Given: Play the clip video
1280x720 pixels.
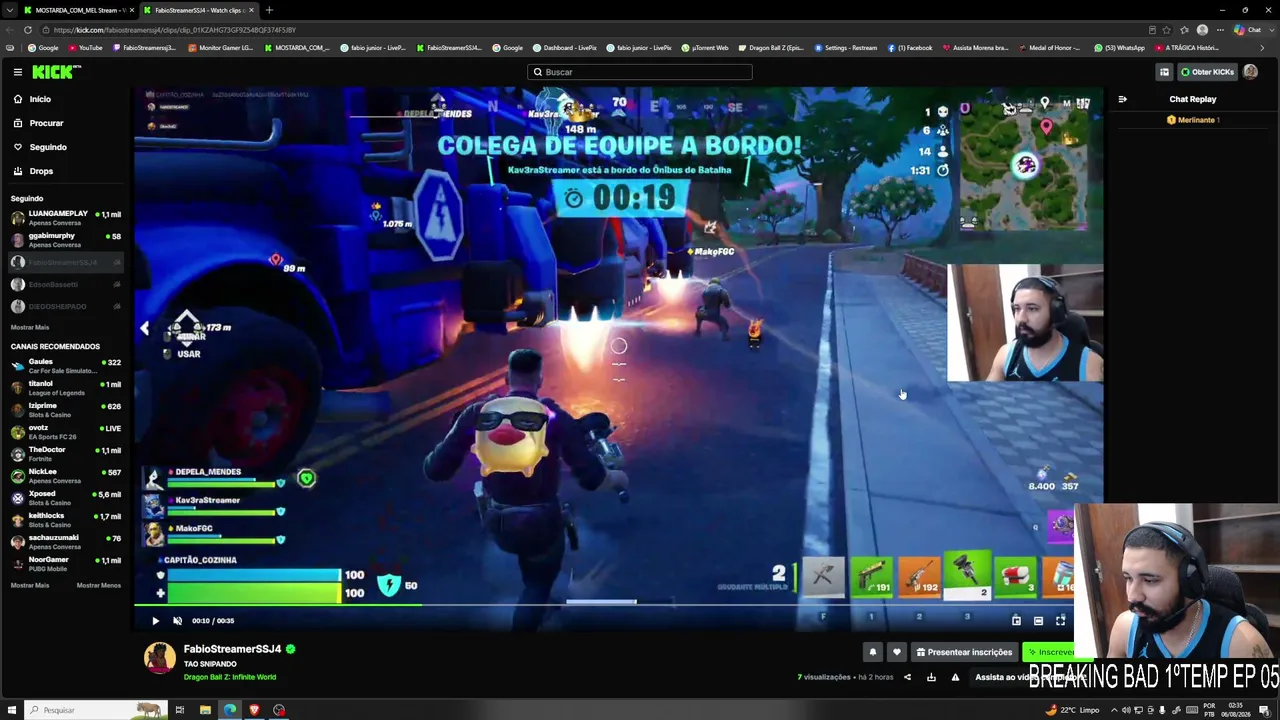Looking at the screenshot, I should 155,621.
